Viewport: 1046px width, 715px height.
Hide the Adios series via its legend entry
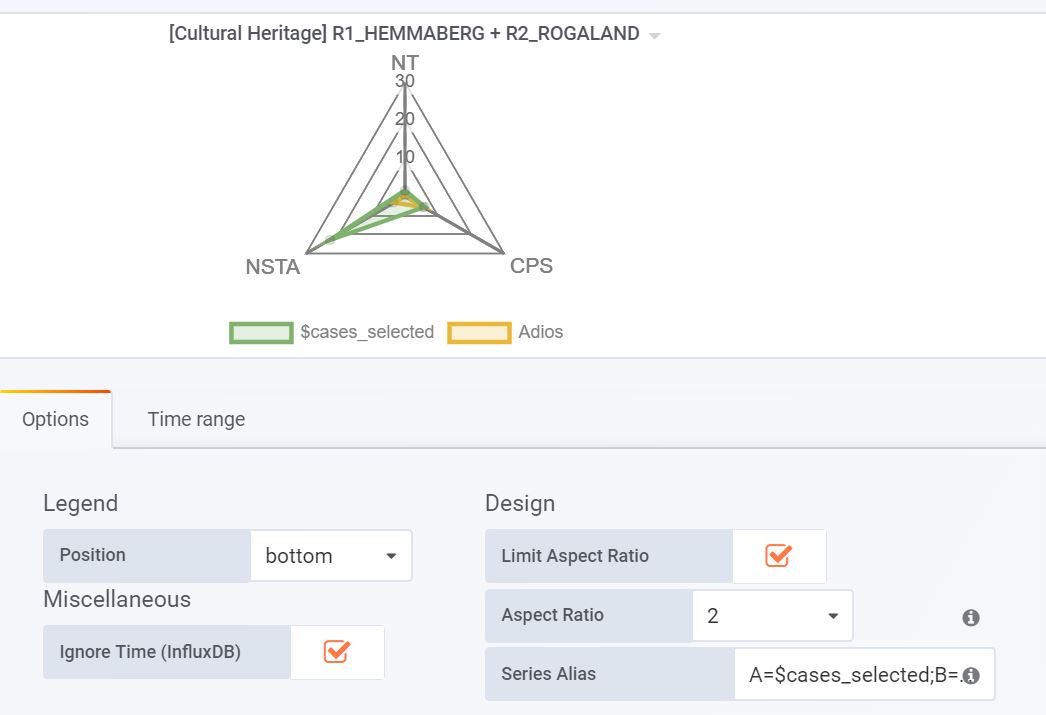541,332
